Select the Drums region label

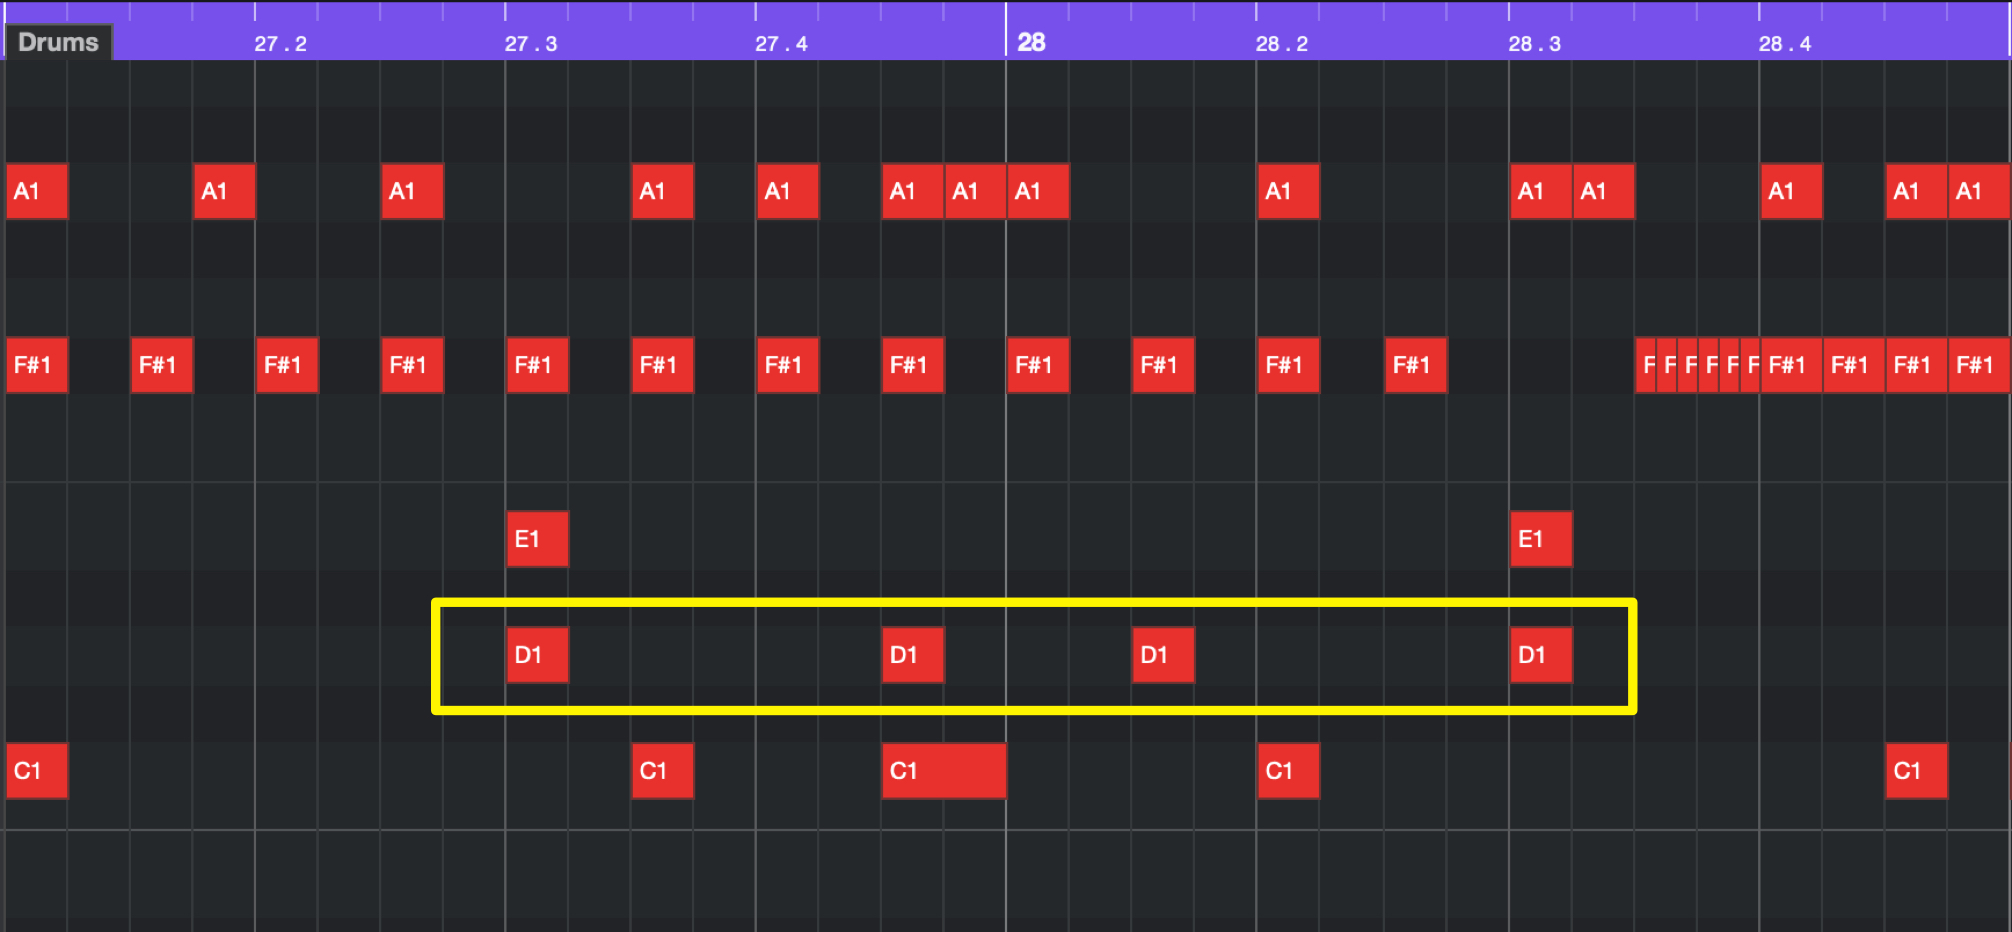pos(58,42)
